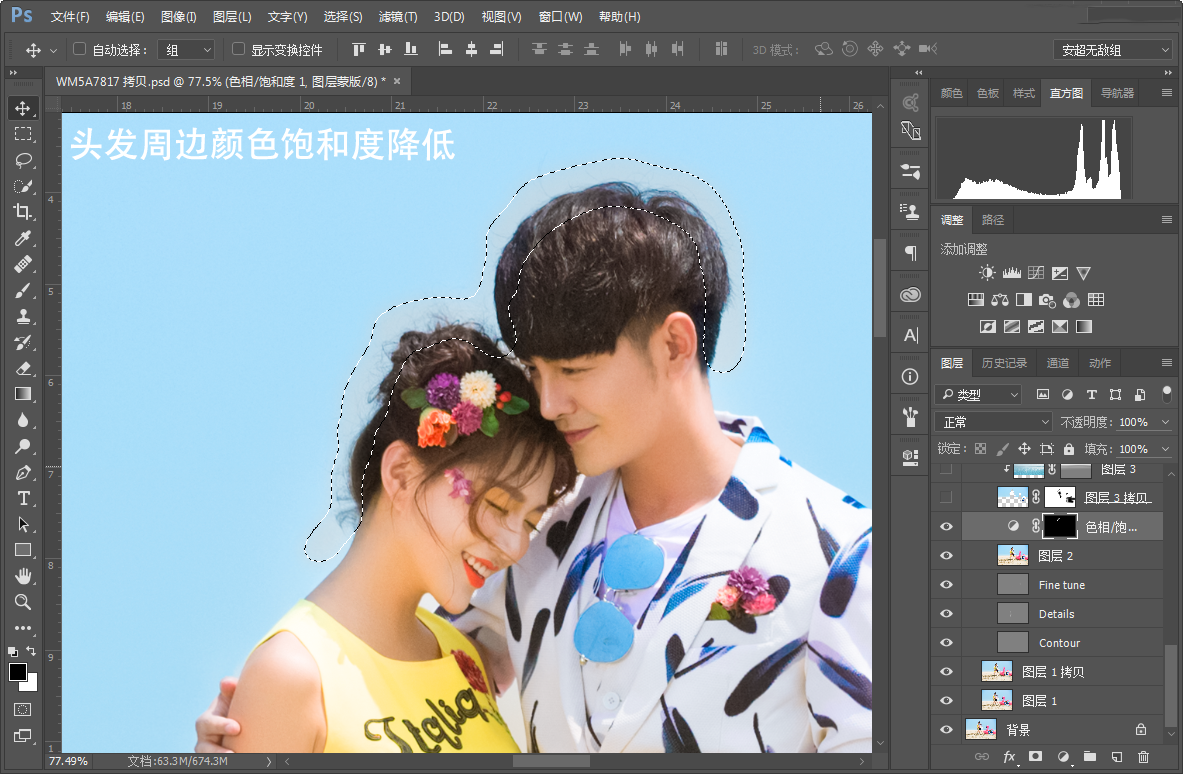Click the delete layer trash icon
The image size is (1183, 774).
tap(1144, 757)
